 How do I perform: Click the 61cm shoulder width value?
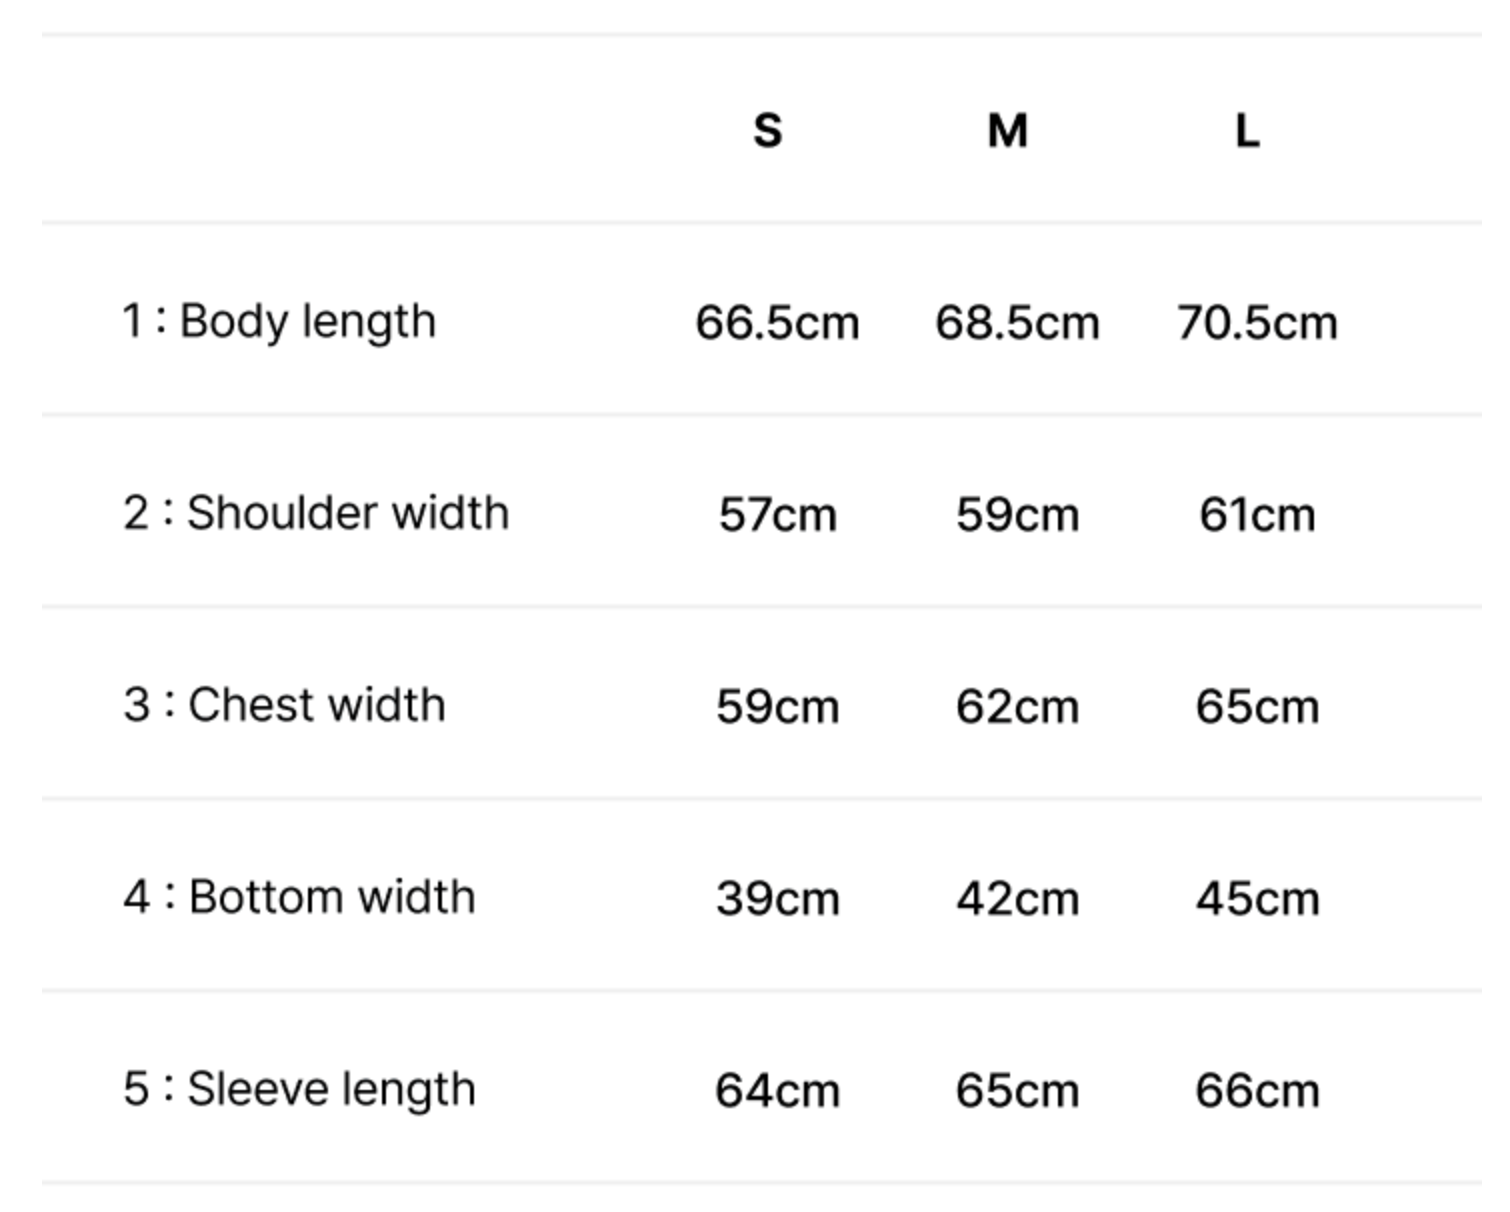point(1257,515)
